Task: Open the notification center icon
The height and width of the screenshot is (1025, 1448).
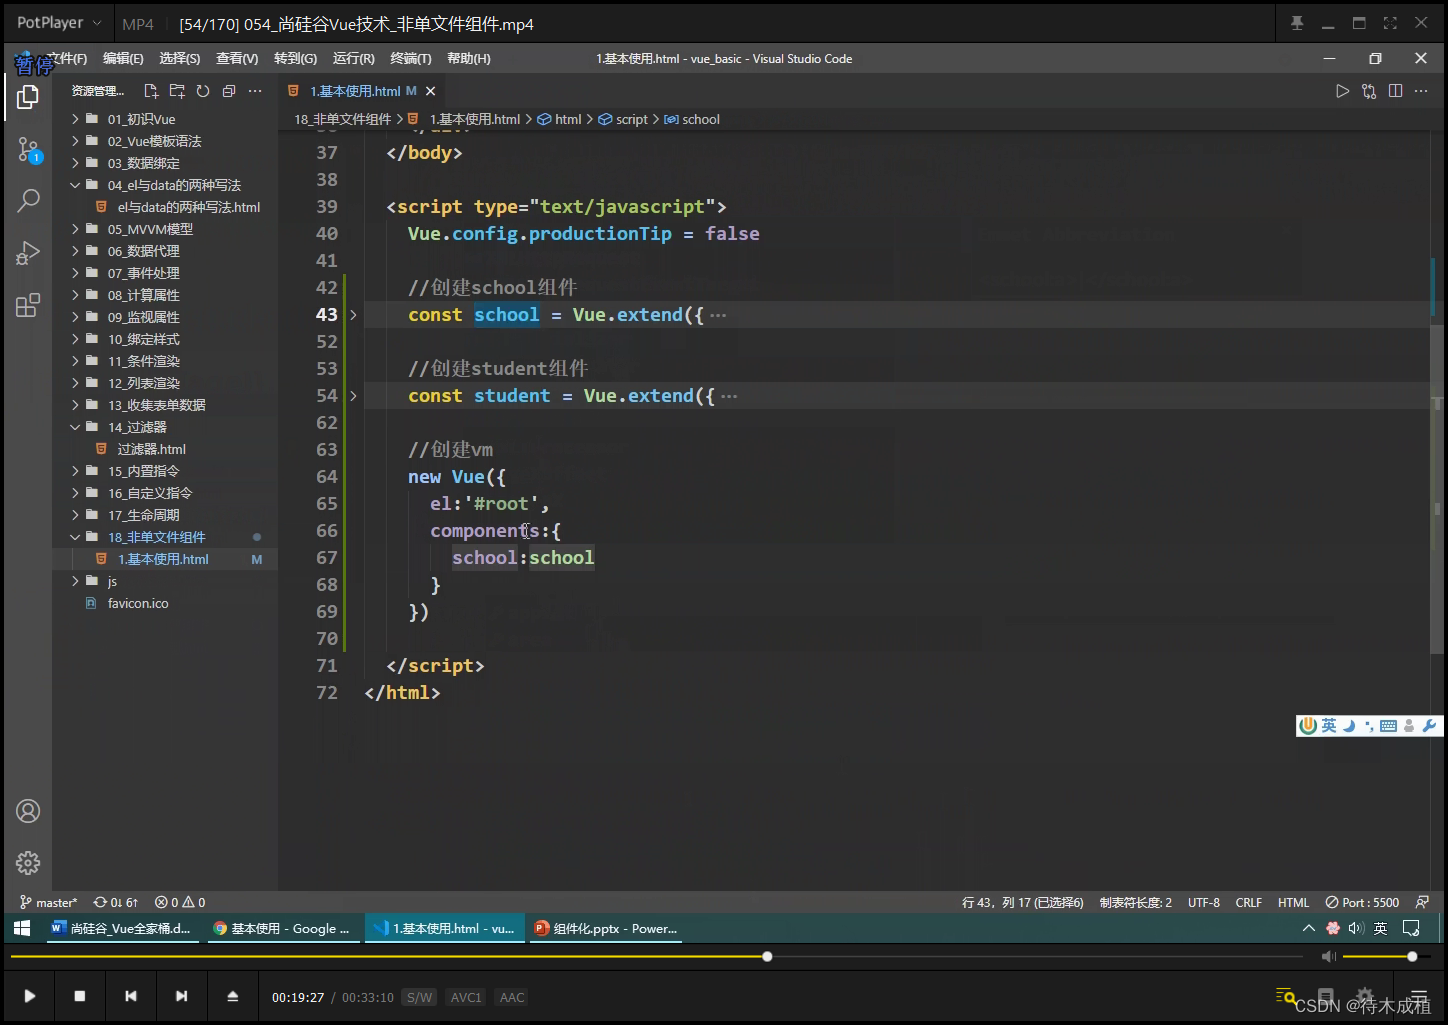Action: (x=1411, y=928)
